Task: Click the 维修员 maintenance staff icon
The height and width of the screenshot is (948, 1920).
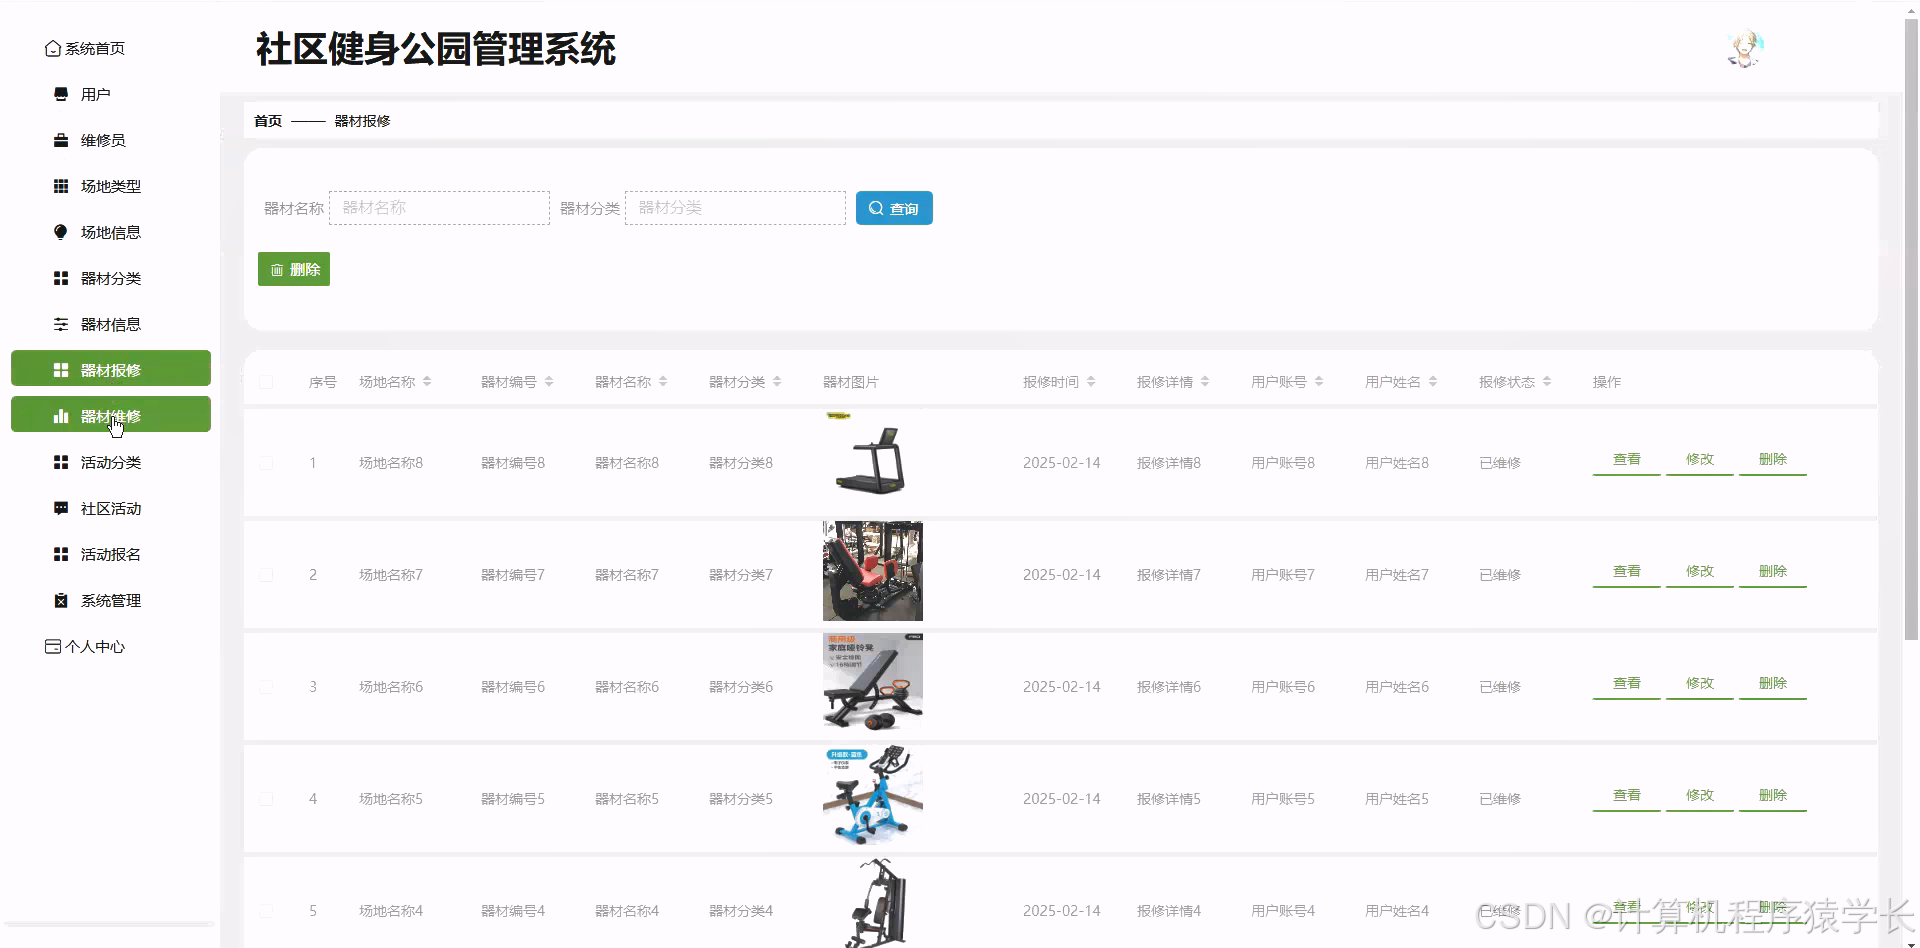Action: (x=59, y=140)
